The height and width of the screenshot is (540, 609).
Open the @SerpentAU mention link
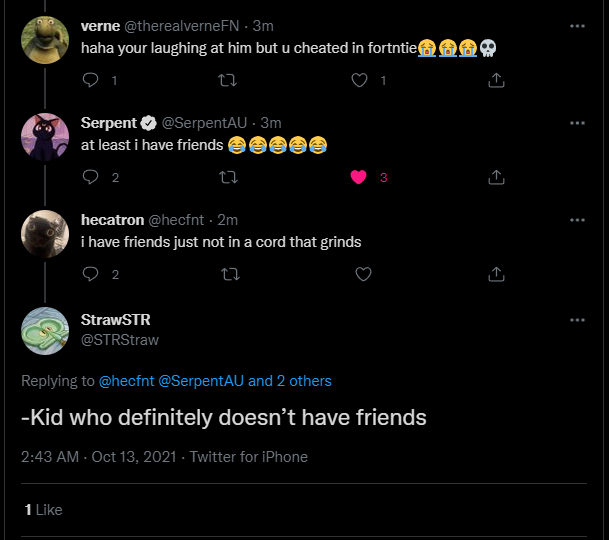[200, 381]
